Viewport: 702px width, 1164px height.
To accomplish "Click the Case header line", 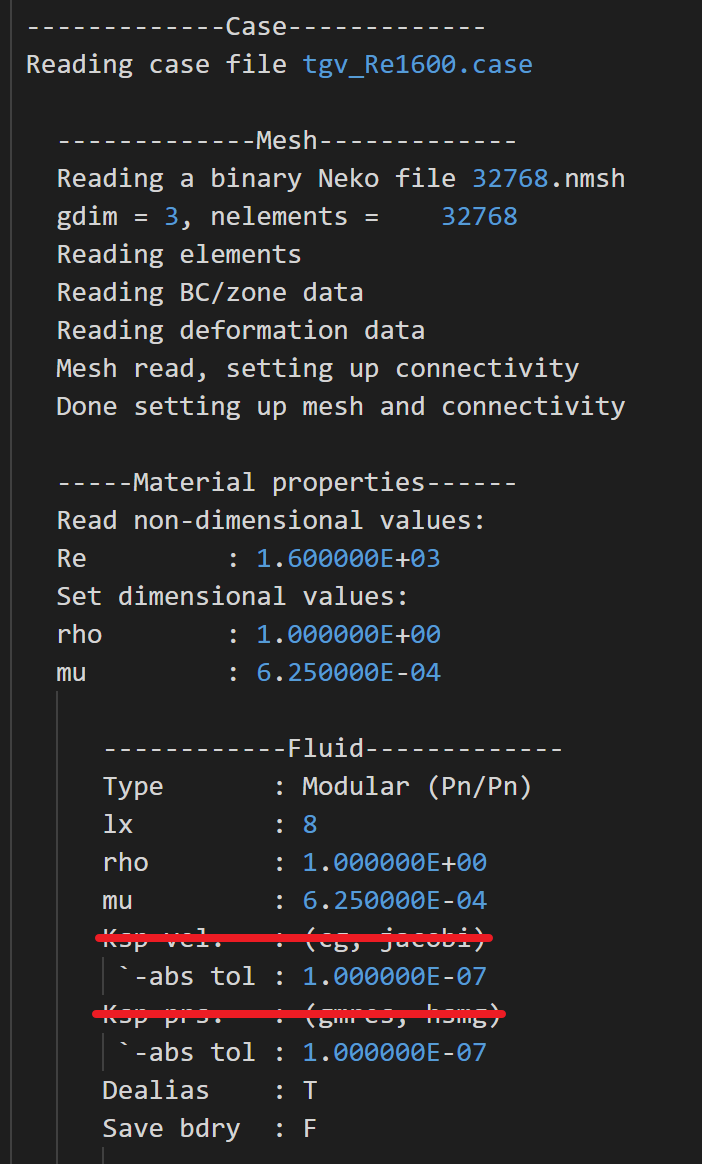I will coord(255,27).
